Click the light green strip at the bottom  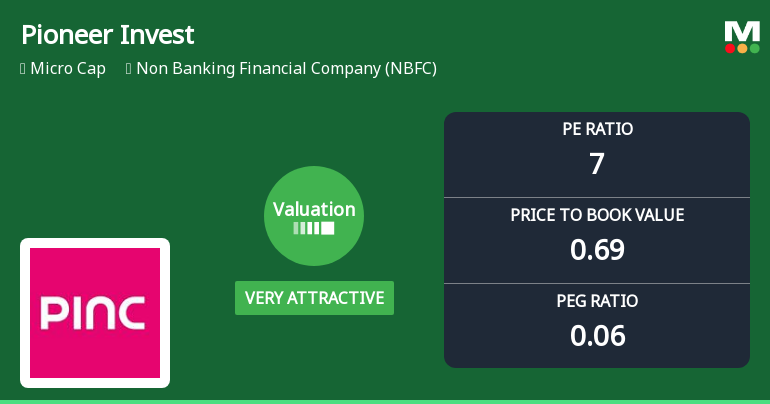[x=385, y=401]
